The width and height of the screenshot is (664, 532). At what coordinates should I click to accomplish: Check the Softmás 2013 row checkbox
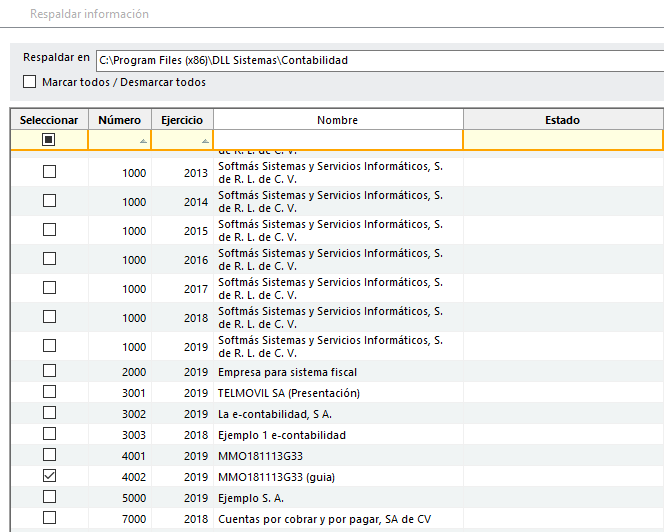coord(49,172)
